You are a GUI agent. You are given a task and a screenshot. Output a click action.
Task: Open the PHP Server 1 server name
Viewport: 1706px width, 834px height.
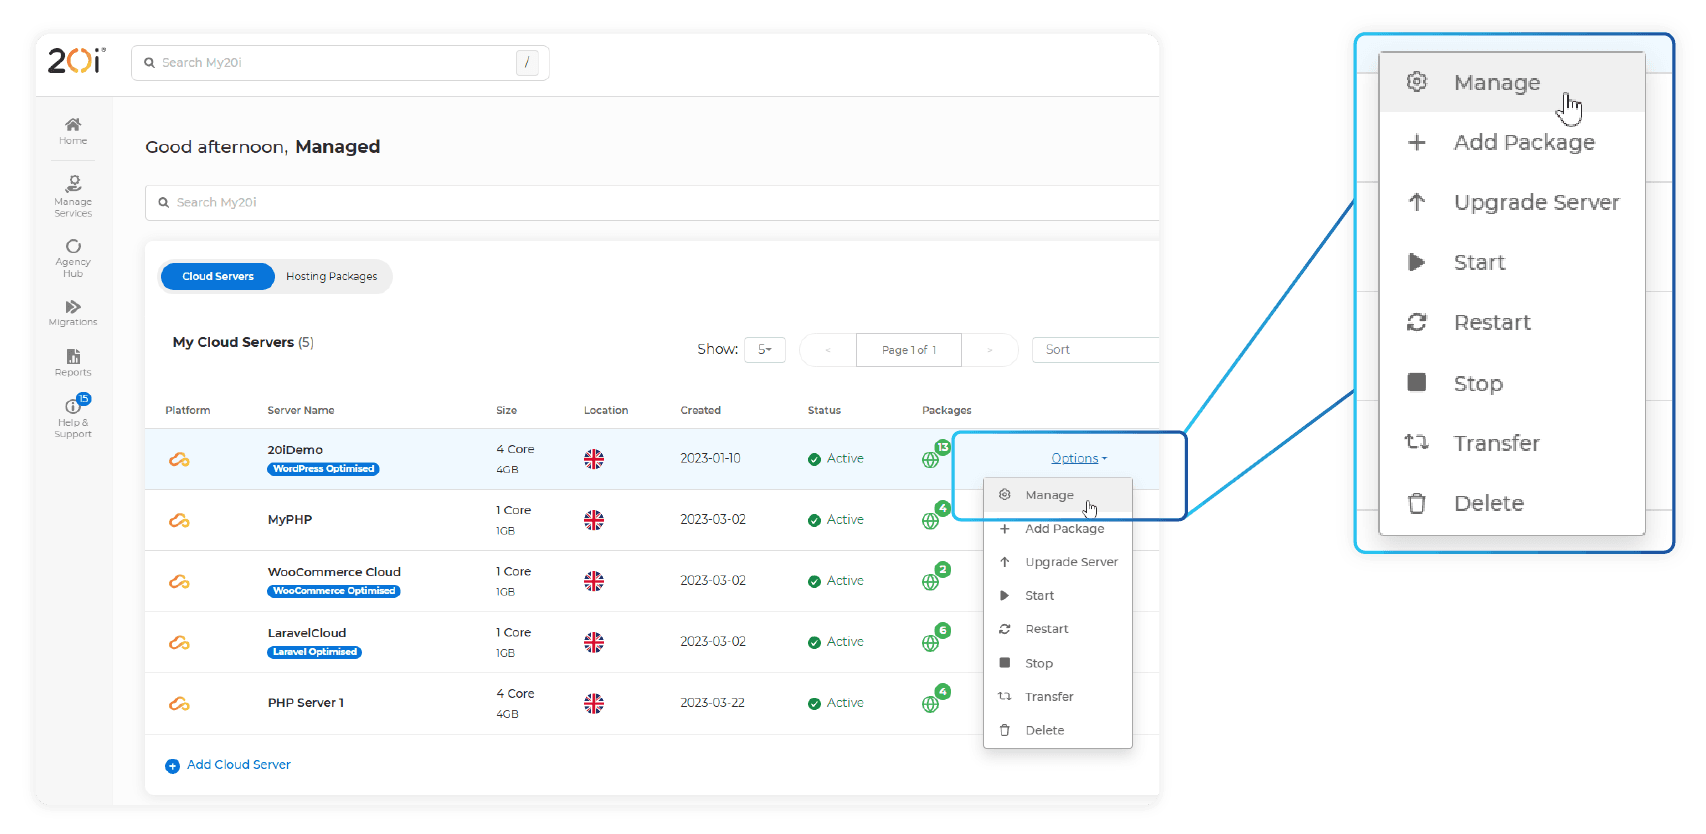pos(306,703)
